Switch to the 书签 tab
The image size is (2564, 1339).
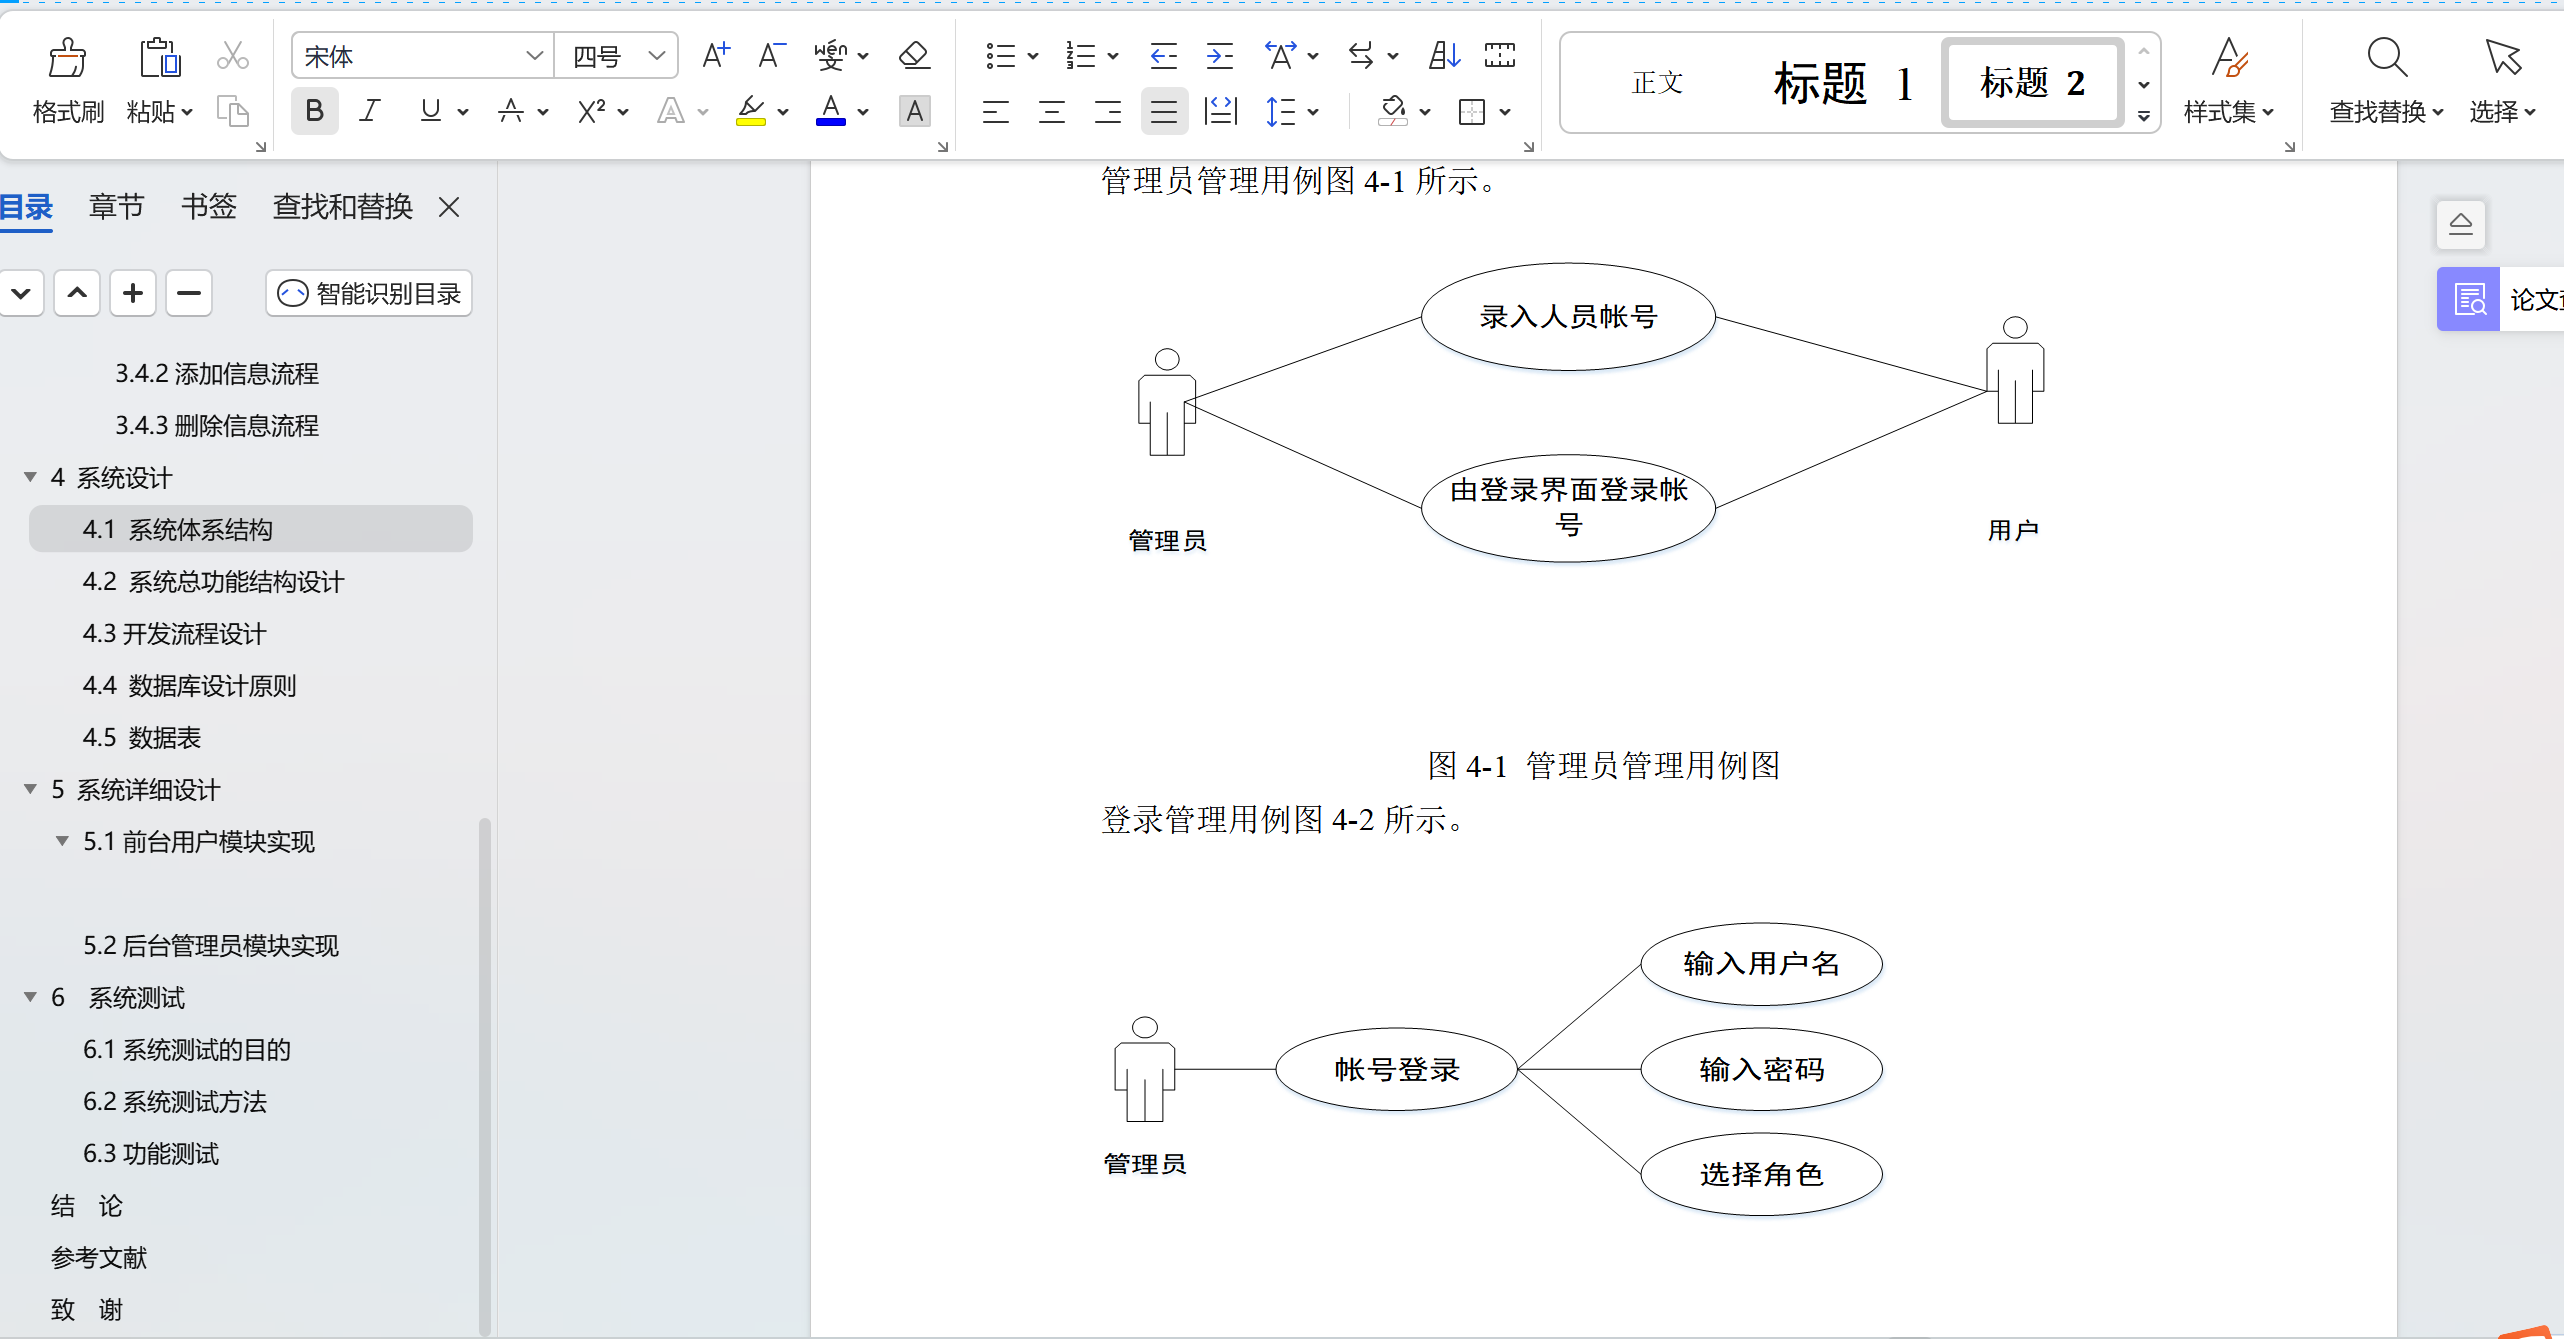(x=208, y=207)
